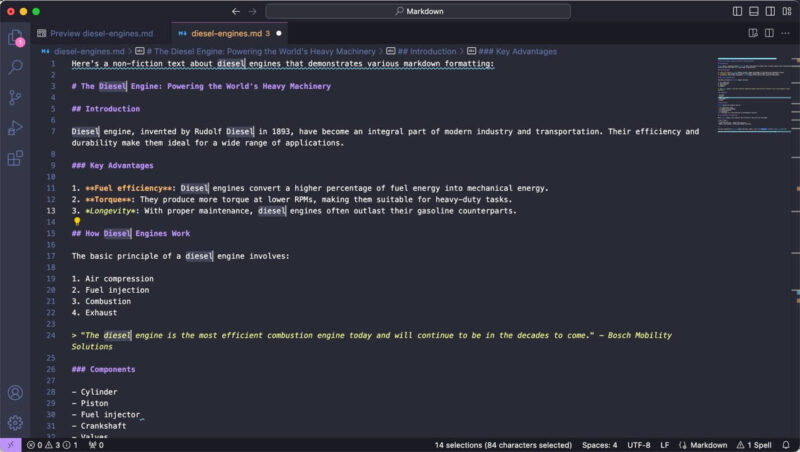Screen dimensions: 800x452
Task: Click the first line 'Here's a non-fiction text' sentence
Action: (x=283, y=63)
